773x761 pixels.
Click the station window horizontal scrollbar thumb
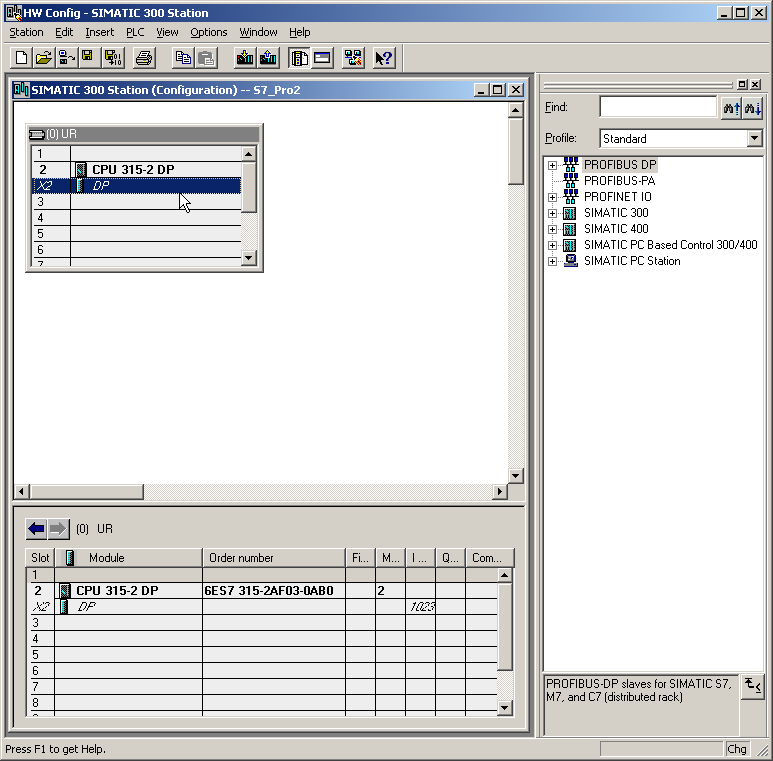pos(87,491)
